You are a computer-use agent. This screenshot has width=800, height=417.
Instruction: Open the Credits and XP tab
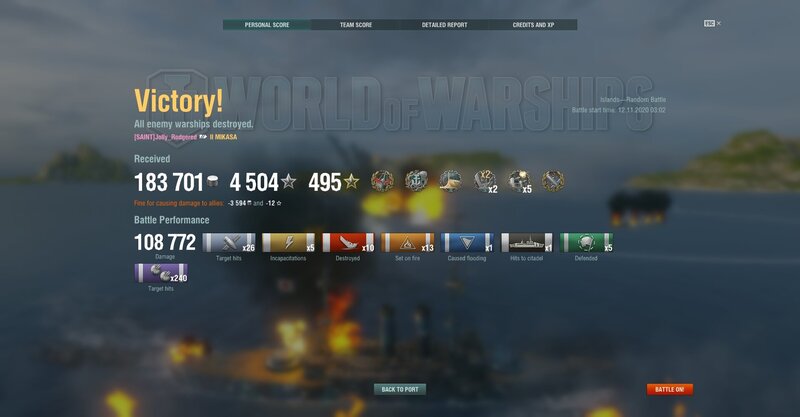pos(533,24)
